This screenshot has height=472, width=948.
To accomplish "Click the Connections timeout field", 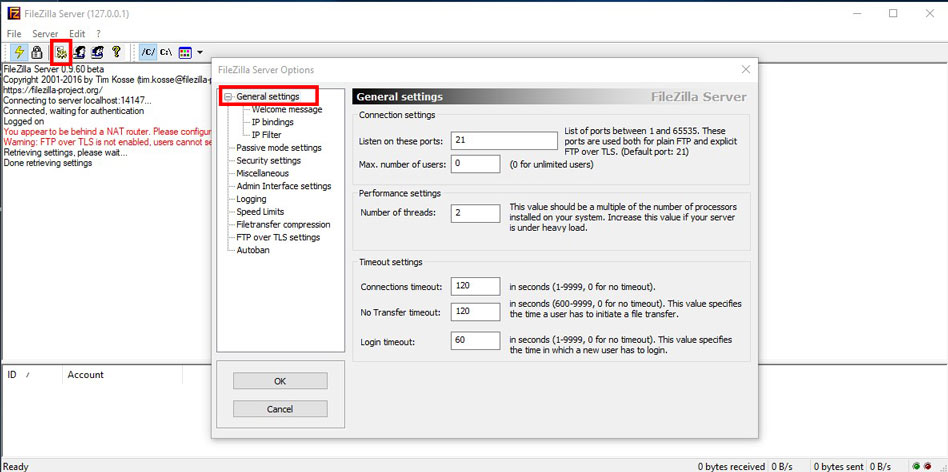I will [x=475, y=286].
